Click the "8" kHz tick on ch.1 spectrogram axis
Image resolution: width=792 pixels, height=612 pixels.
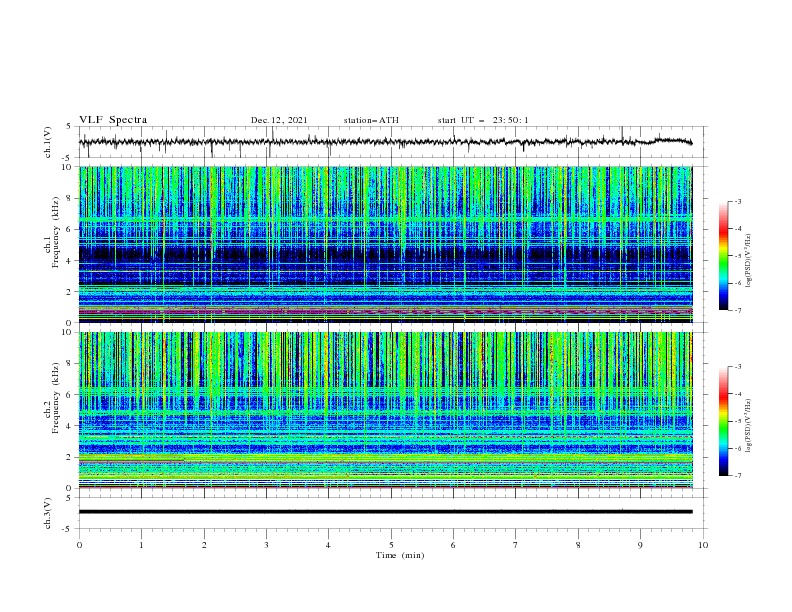pyautogui.click(x=70, y=198)
